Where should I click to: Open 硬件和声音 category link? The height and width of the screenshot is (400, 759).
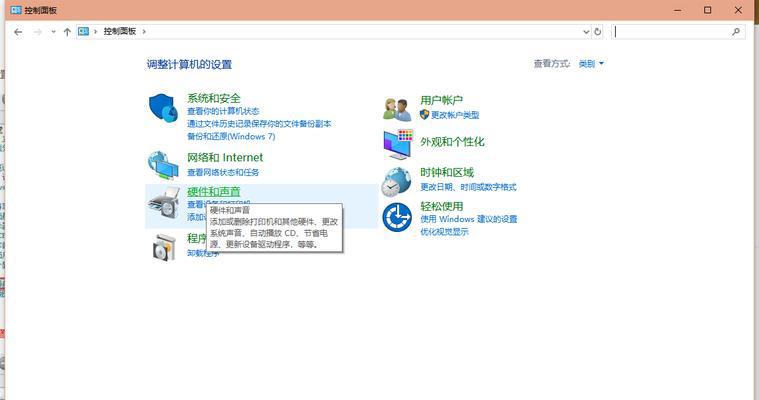[x=213, y=191]
